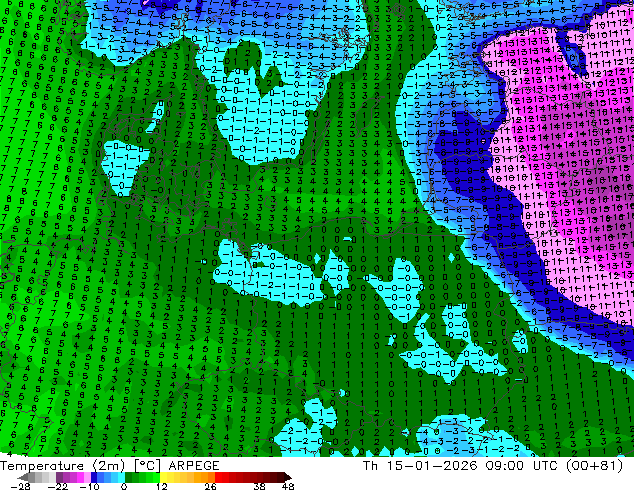Click the "-28" legend scale label
This screenshot has width=634, height=490.
click(20, 486)
